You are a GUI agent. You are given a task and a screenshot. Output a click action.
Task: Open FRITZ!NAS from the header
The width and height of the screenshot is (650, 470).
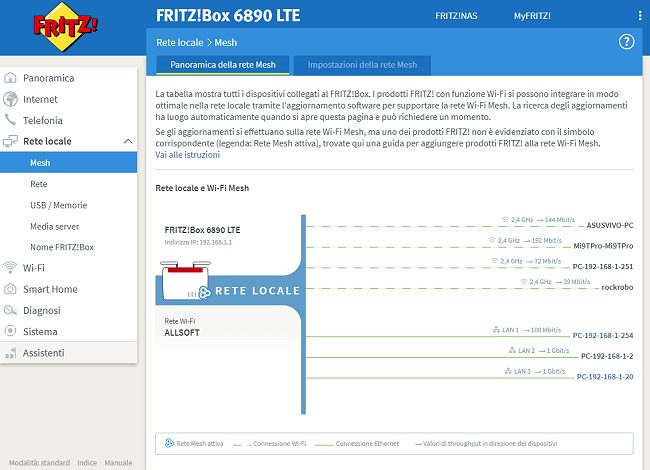[456, 16]
